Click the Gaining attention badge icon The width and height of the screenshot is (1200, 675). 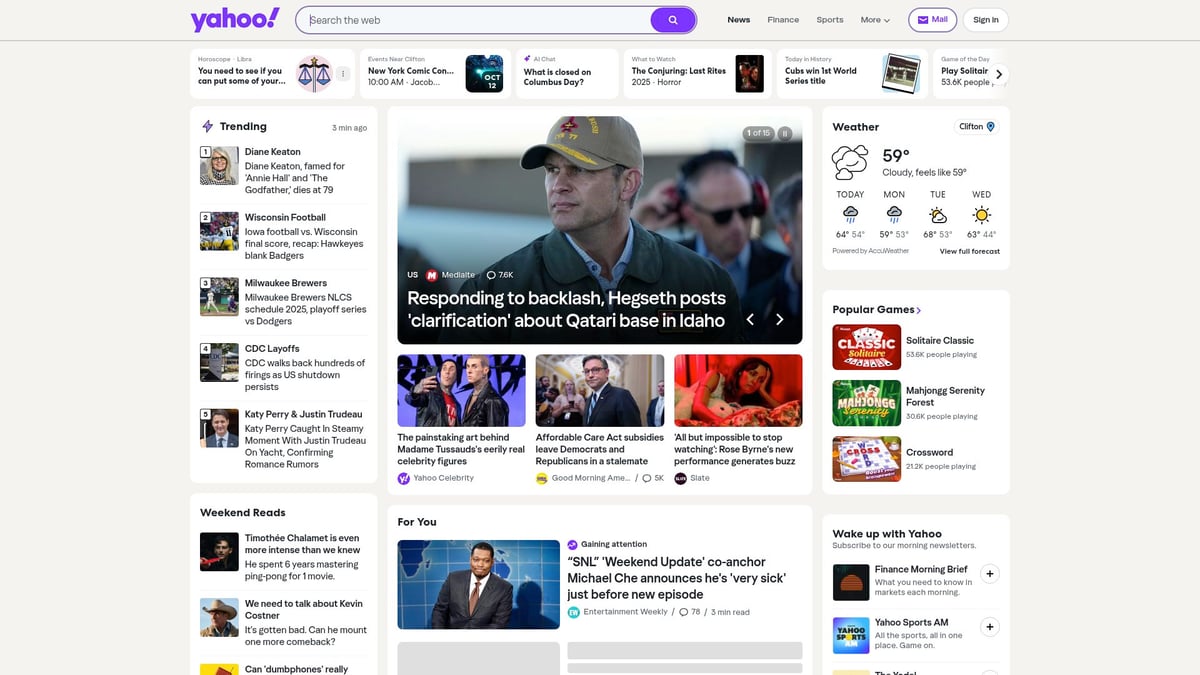[572, 545]
